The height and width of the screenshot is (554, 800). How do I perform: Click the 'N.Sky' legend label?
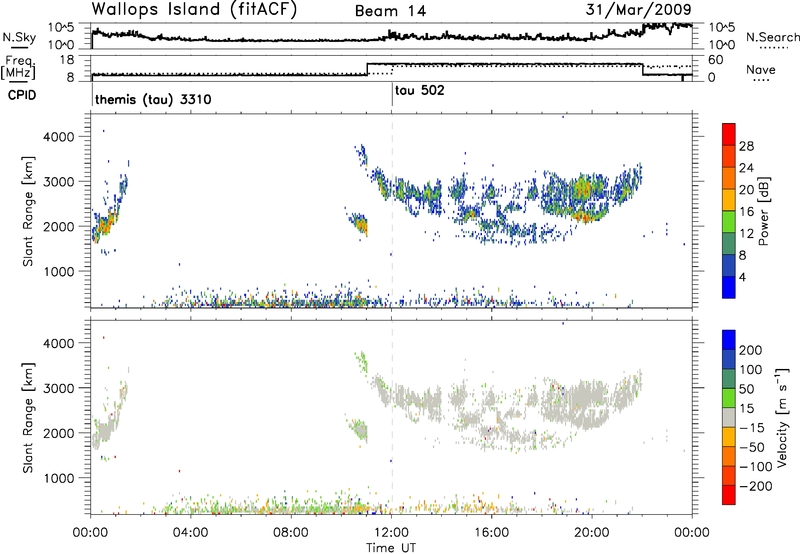tap(19, 37)
